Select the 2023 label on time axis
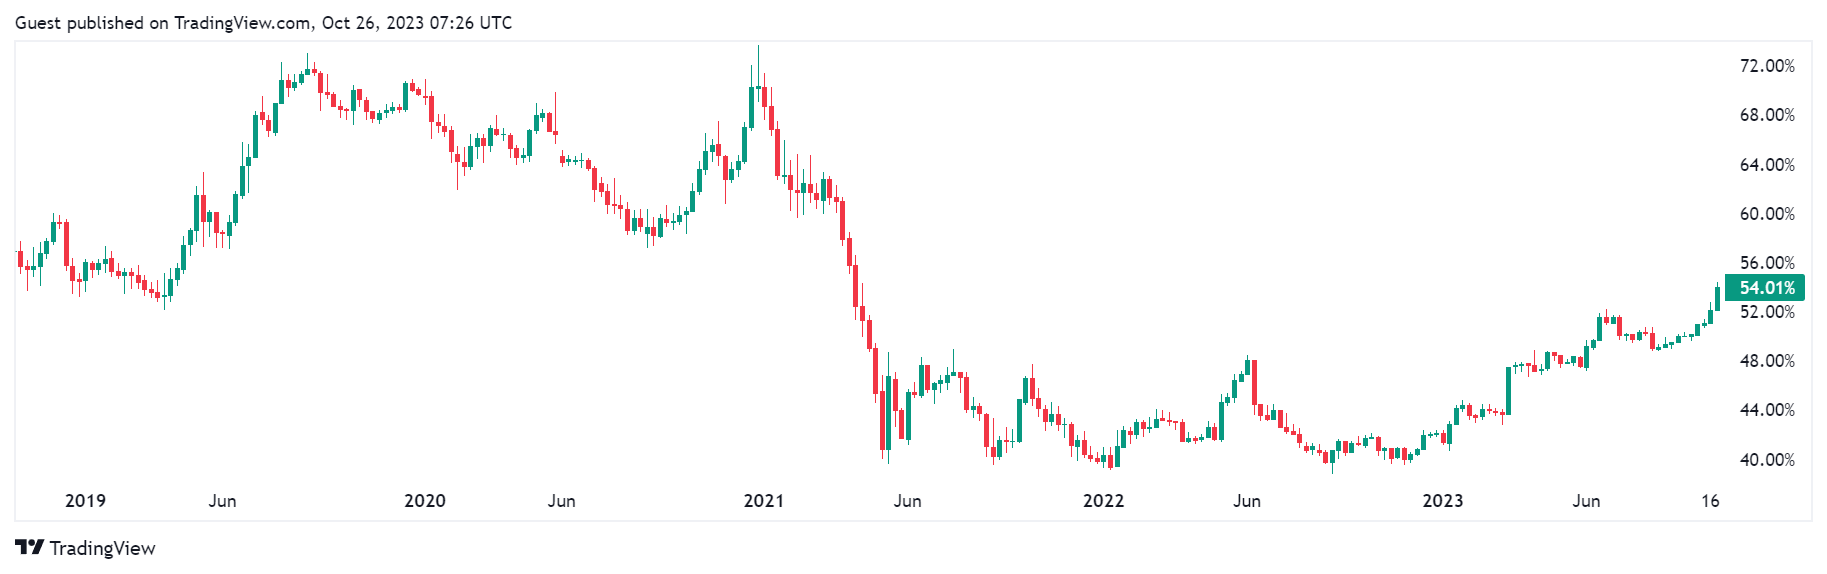 point(1442,501)
